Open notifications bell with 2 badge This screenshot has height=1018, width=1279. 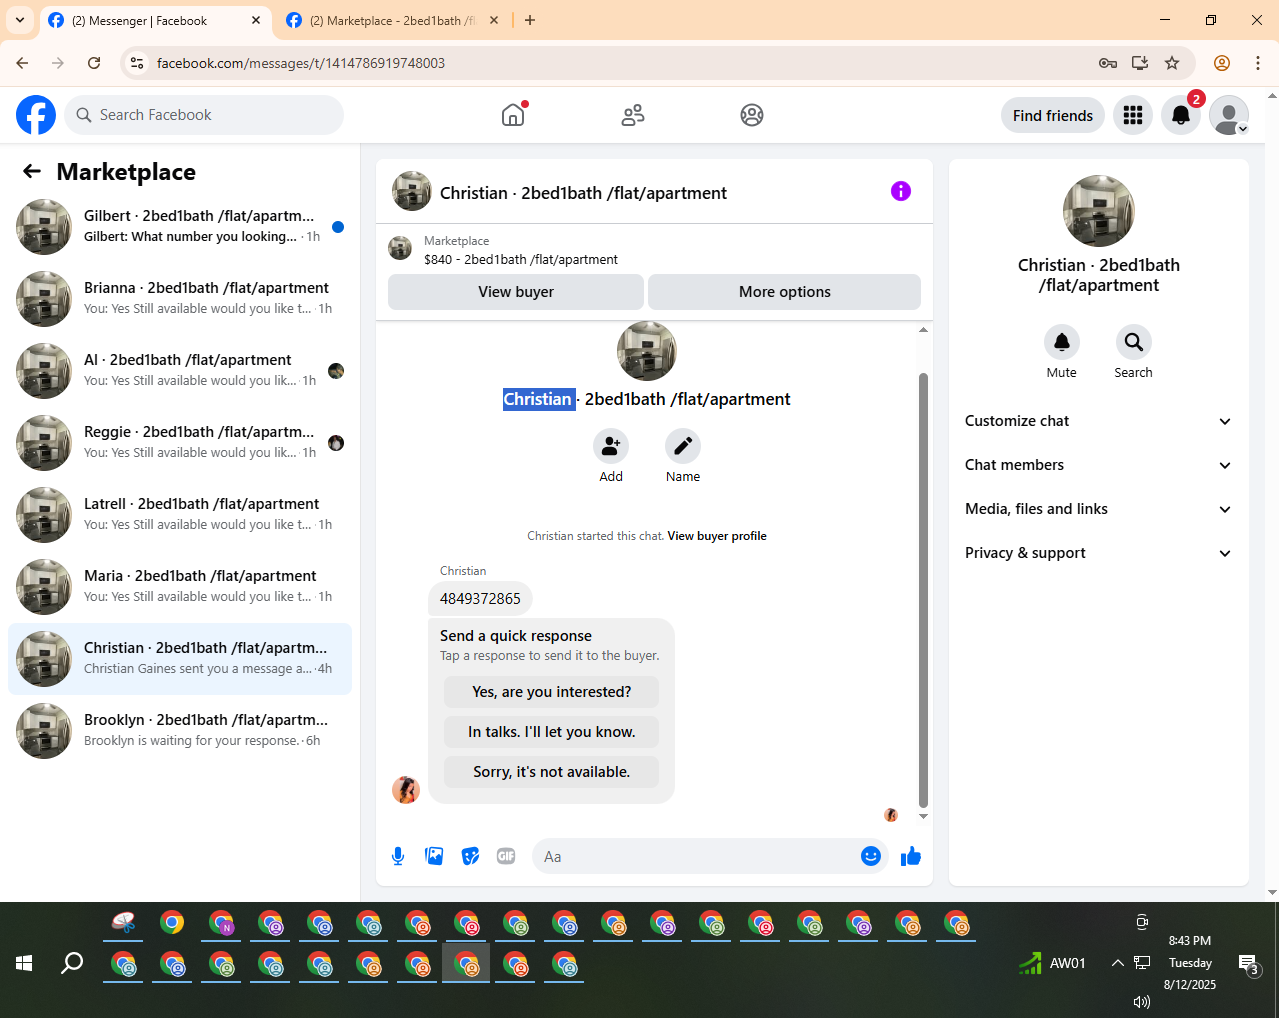click(1181, 115)
